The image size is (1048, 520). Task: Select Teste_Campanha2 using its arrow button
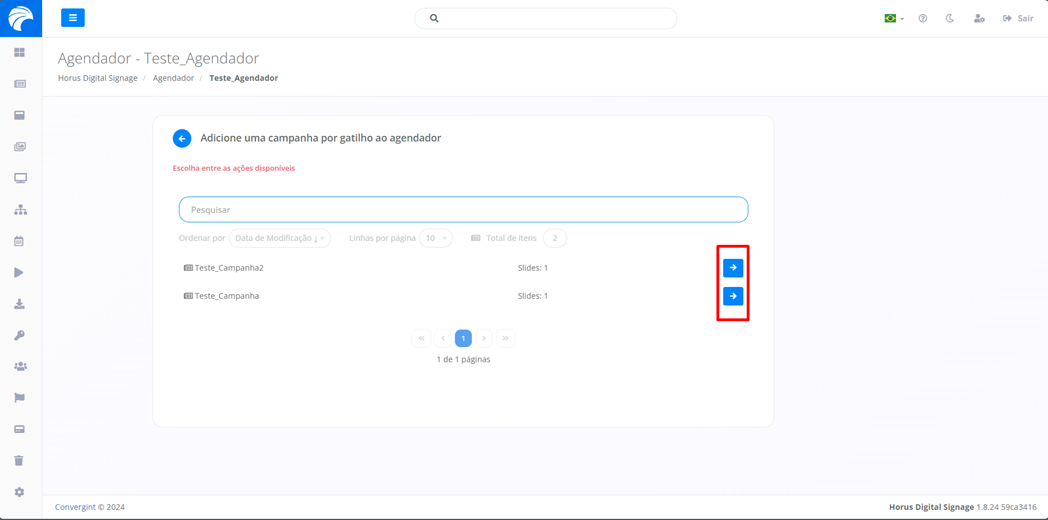click(733, 268)
